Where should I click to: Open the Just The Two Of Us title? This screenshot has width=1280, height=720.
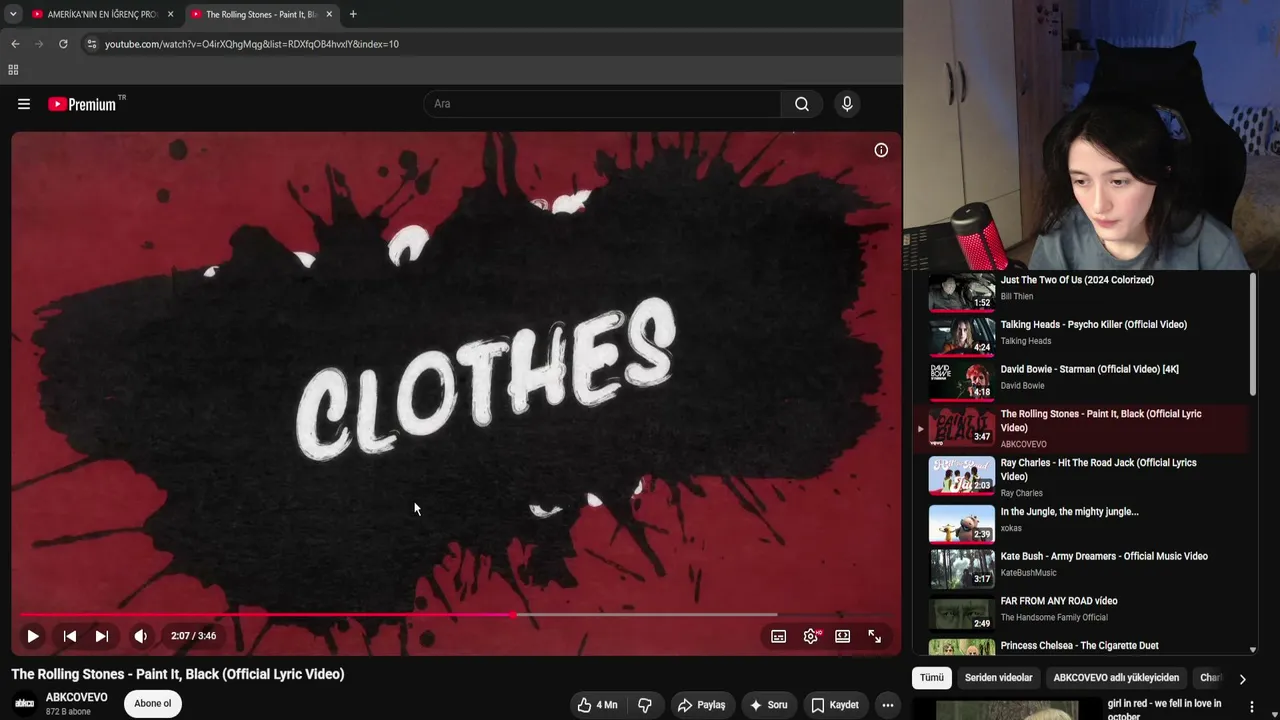(1077, 280)
